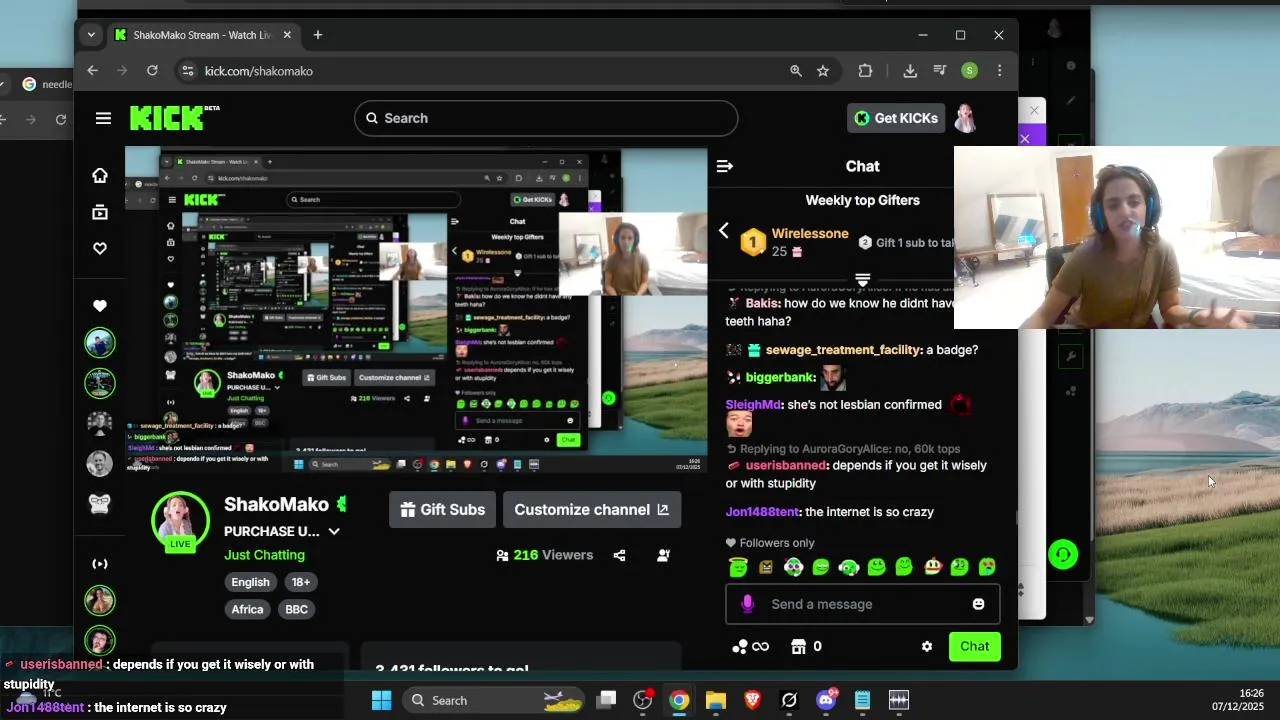The height and width of the screenshot is (720, 1280).
Task: Click the verified badge beside ShakoMako
Action: click(x=342, y=504)
